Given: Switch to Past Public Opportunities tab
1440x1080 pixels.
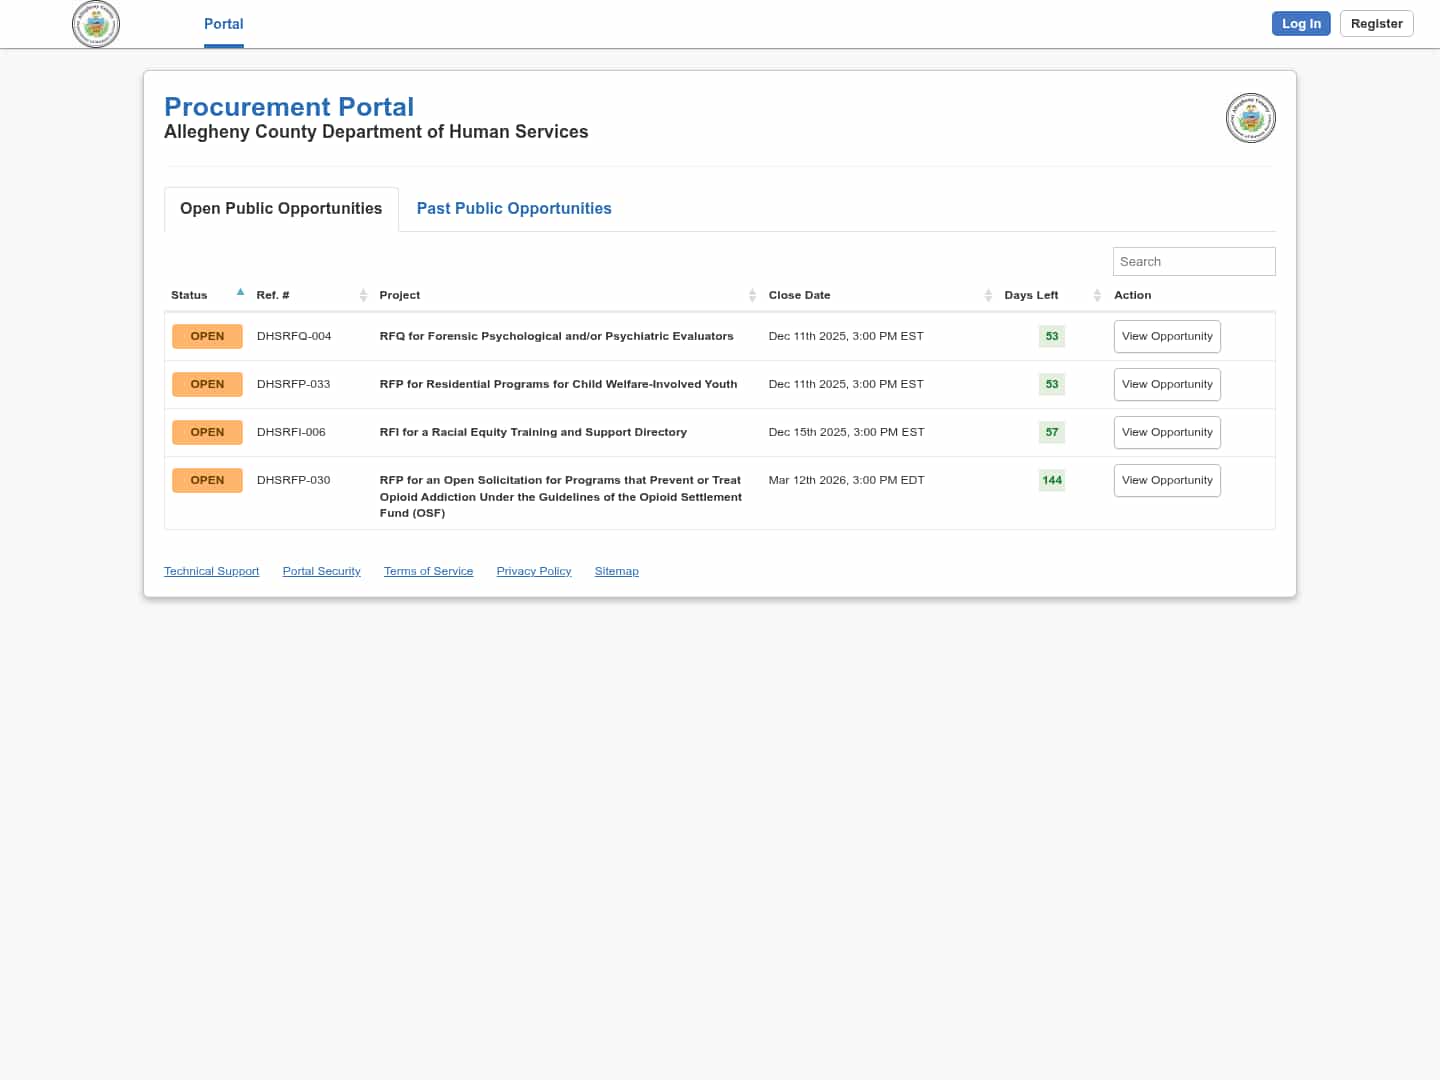Looking at the screenshot, I should [513, 208].
